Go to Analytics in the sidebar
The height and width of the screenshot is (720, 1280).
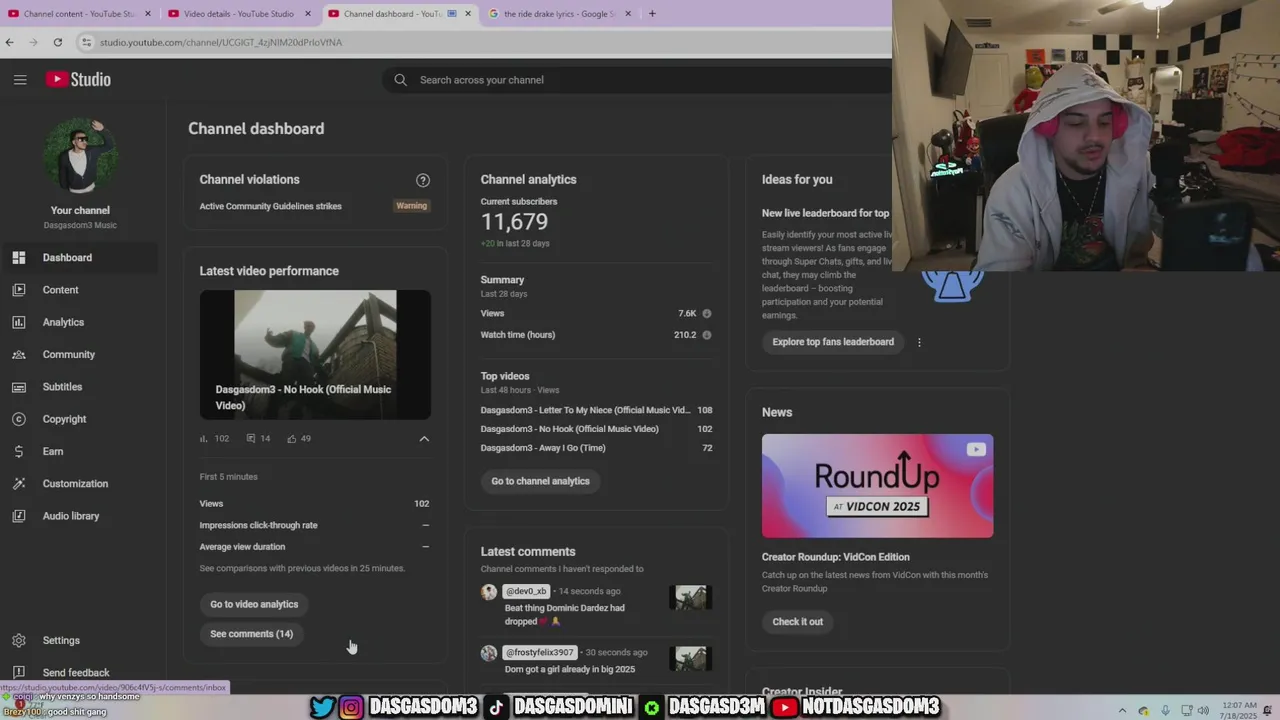[79, 322]
